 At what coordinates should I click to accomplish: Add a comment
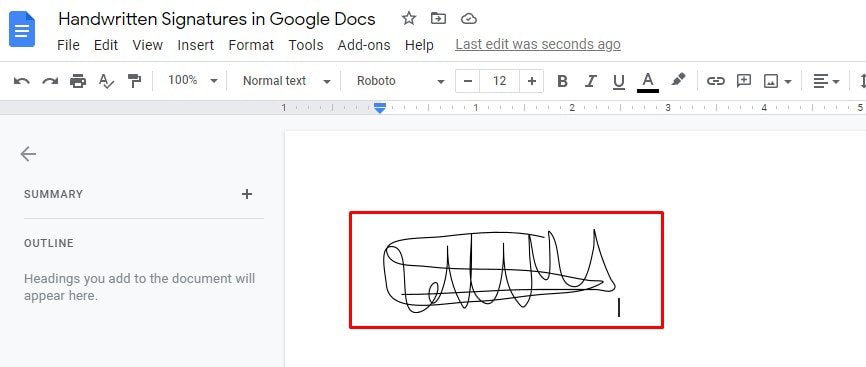(744, 81)
